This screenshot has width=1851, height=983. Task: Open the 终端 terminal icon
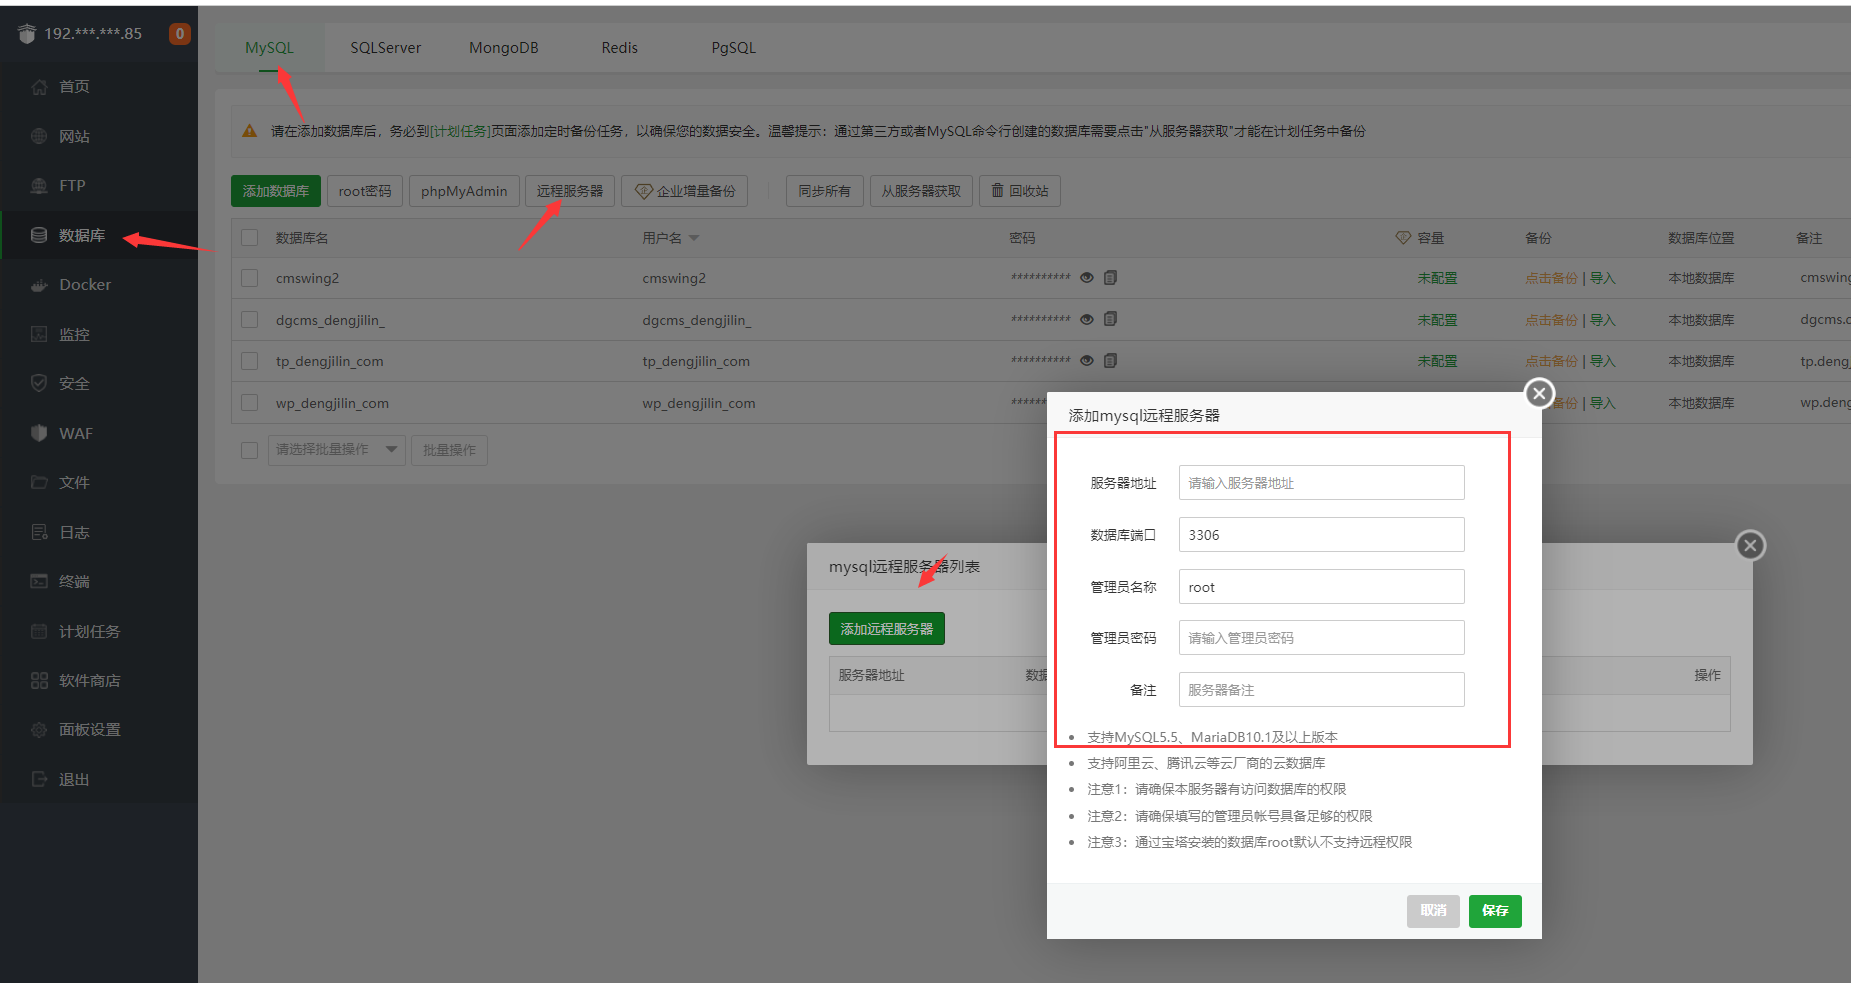[x=39, y=581]
